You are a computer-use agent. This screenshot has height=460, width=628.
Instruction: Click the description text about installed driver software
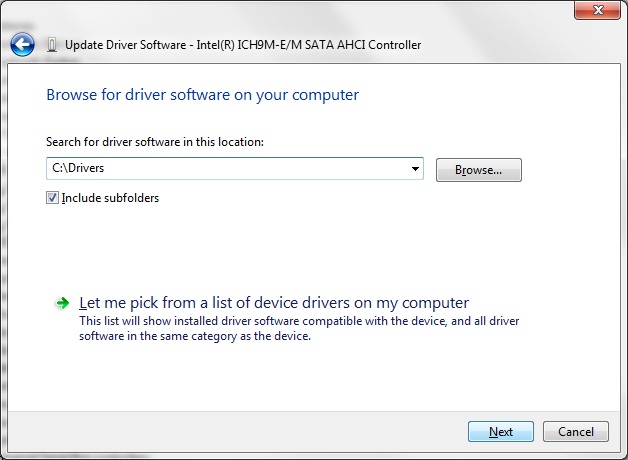coord(299,328)
